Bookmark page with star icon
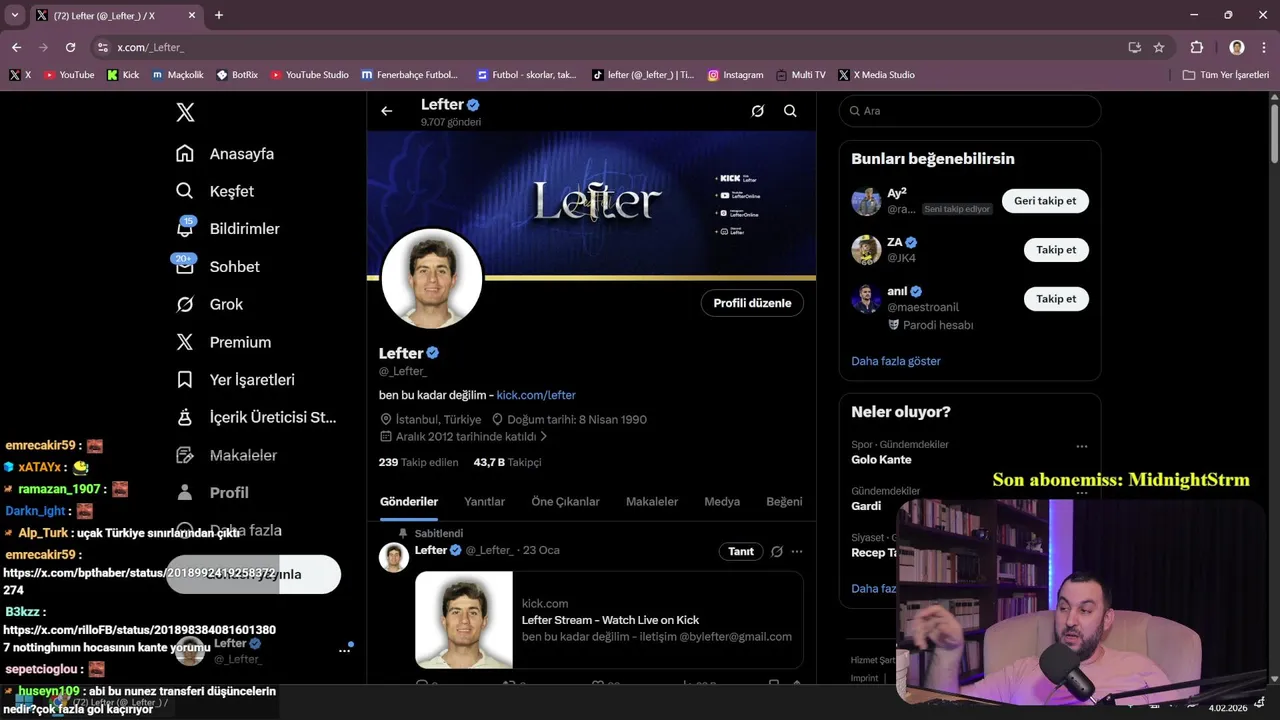 tap(1159, 47)
